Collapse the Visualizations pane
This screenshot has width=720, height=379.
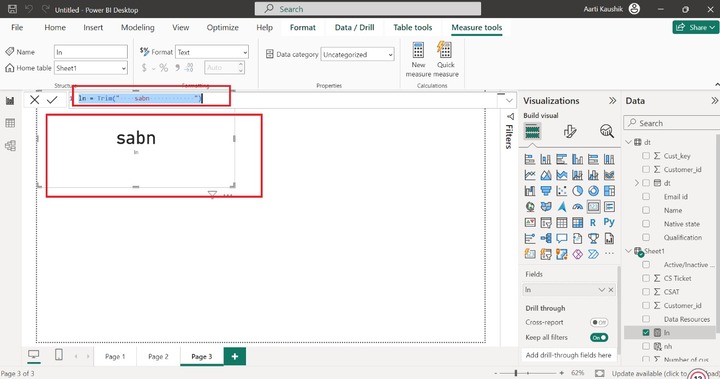click(612, 101)
